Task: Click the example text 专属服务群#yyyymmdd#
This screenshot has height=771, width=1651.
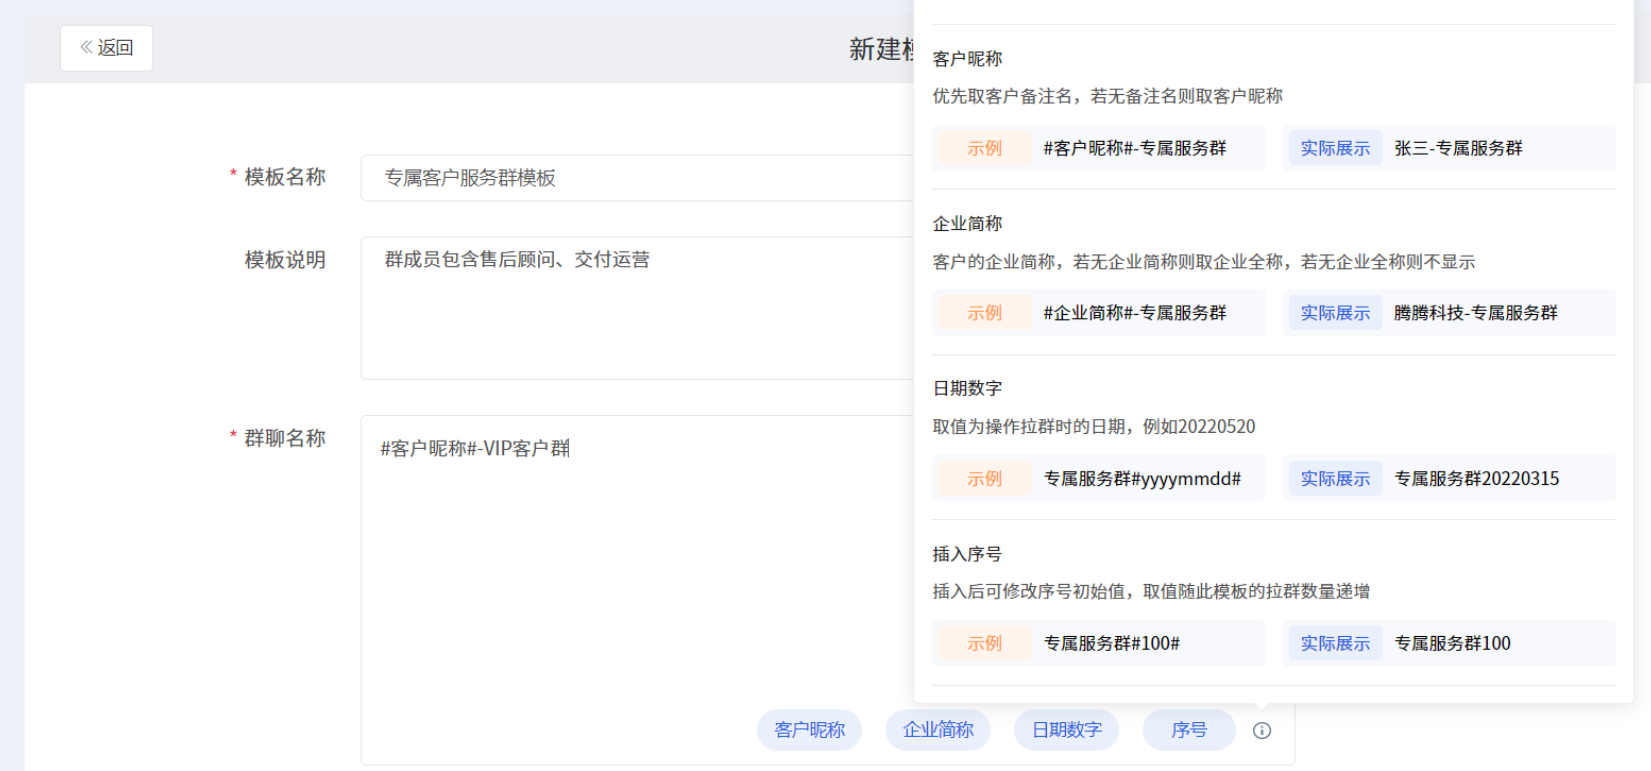Action: point(1142,479)
